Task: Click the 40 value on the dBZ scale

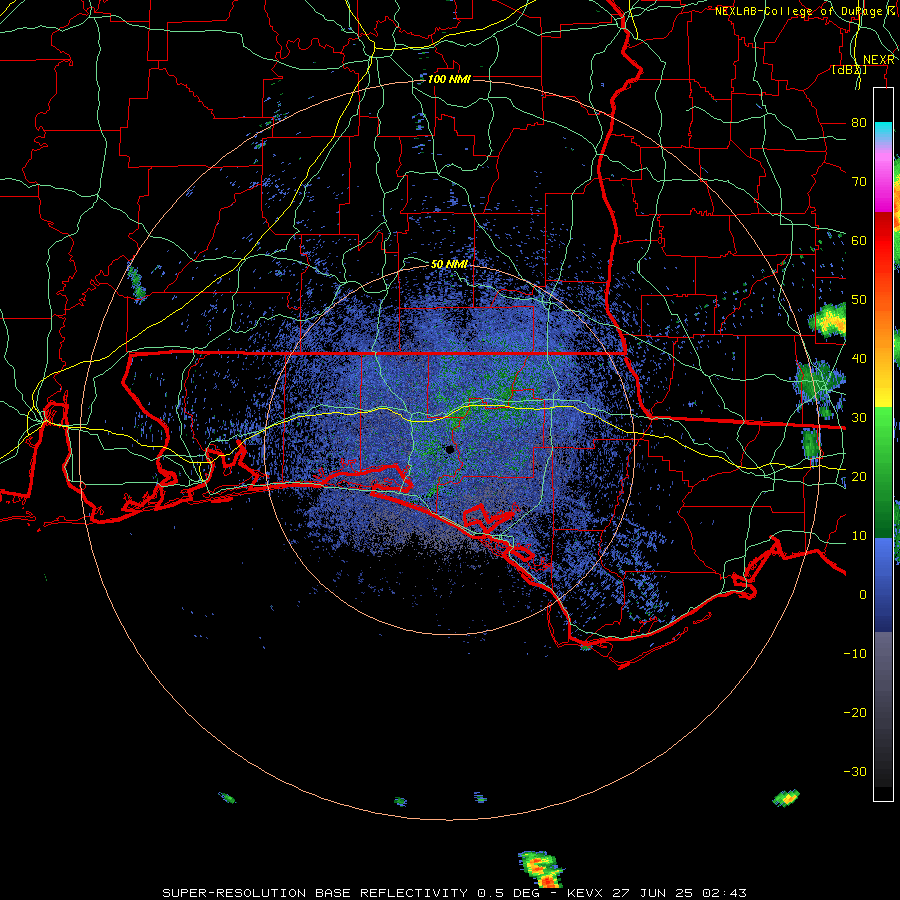Action: pos(859,359)
